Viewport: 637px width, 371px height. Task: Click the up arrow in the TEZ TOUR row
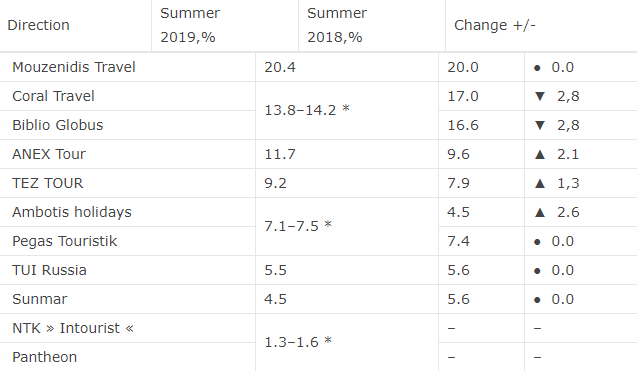coord(540,183)
